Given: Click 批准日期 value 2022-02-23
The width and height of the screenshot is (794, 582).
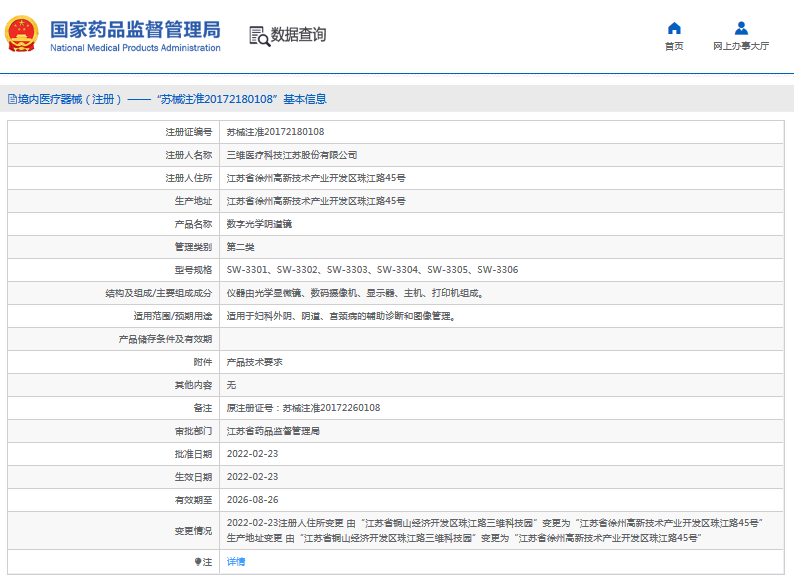Looking at the screenshot, I should click(x=252, y=454).
